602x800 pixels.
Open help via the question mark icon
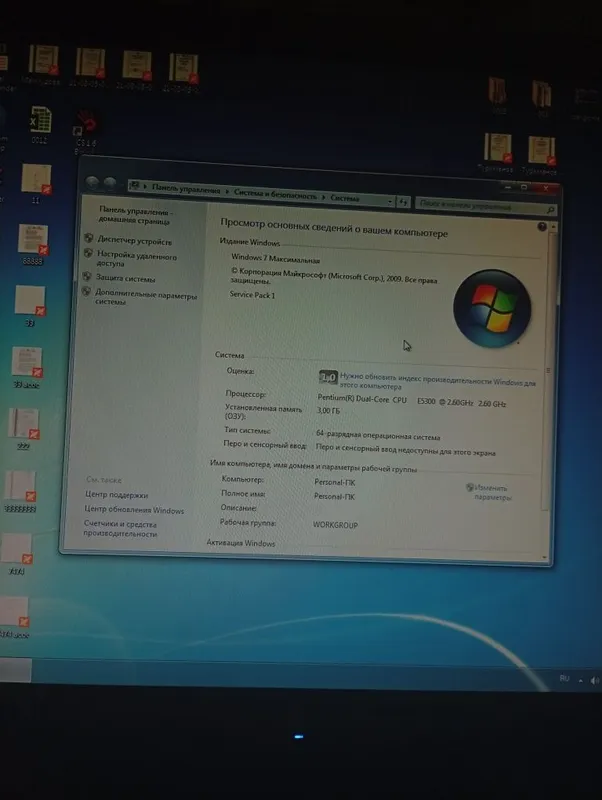542,227
